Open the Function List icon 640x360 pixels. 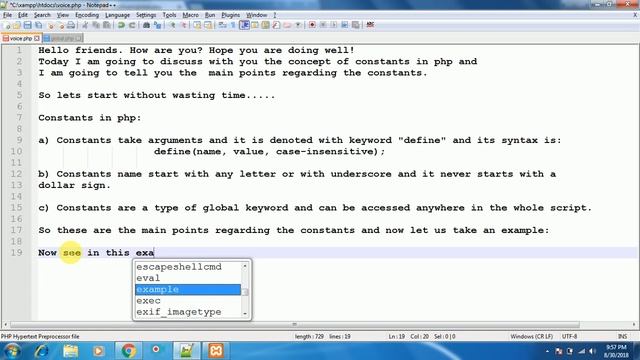click(x=276, y=25)
